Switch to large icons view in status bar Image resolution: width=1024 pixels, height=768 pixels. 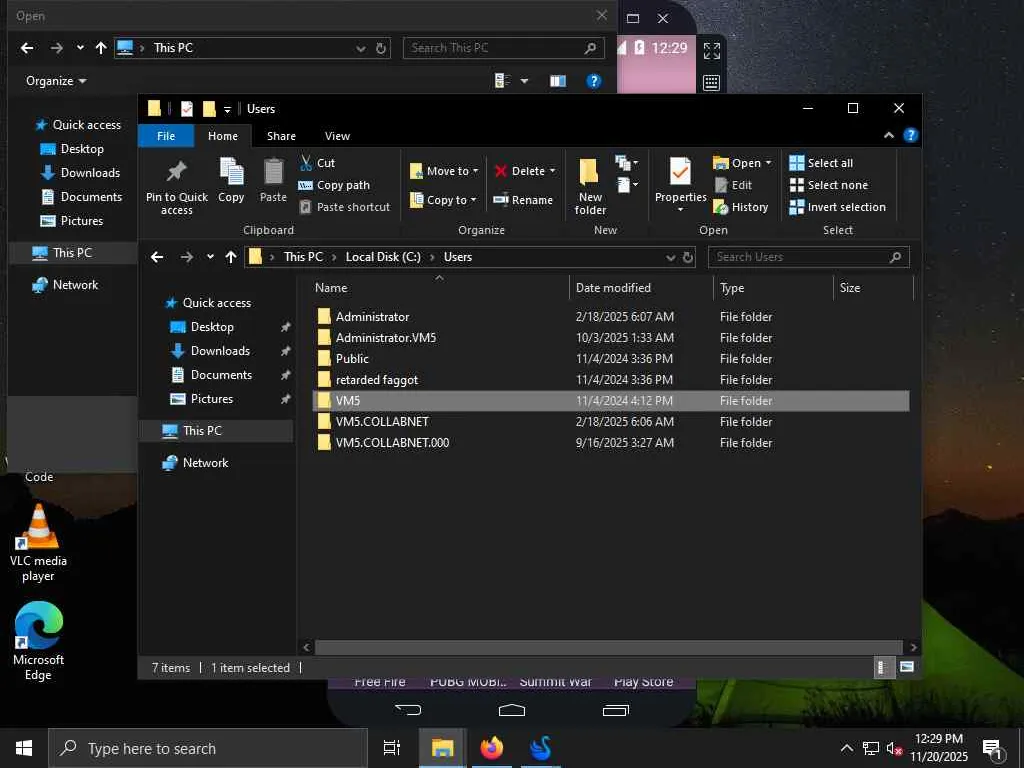point(907,667)
